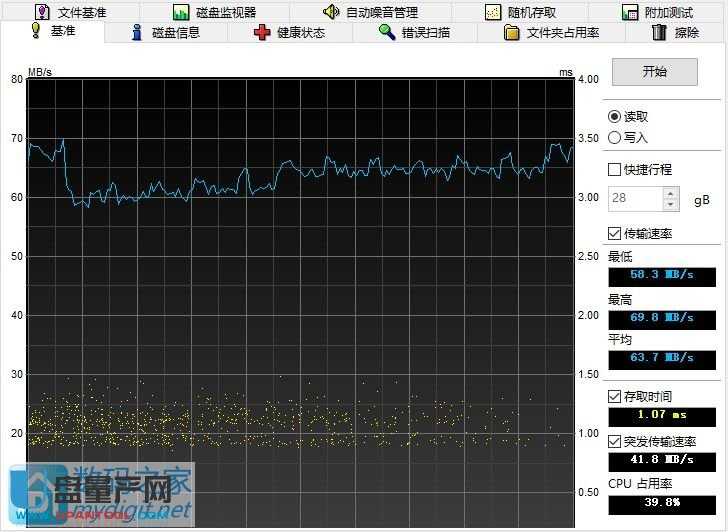Click the 磁盘监视器 chart icon
Viewport: 728px width, 532px height.
[x=181, y=12]
